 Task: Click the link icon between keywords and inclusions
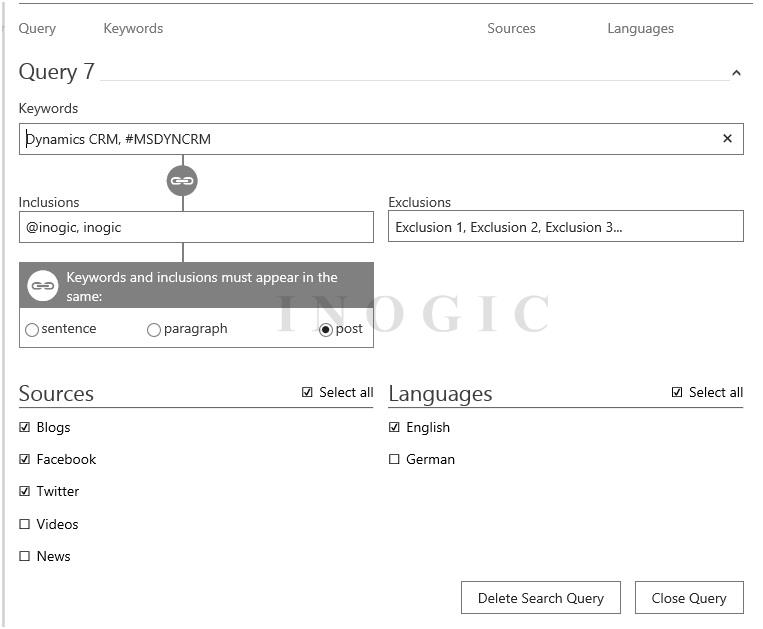(x=182, y=181)
